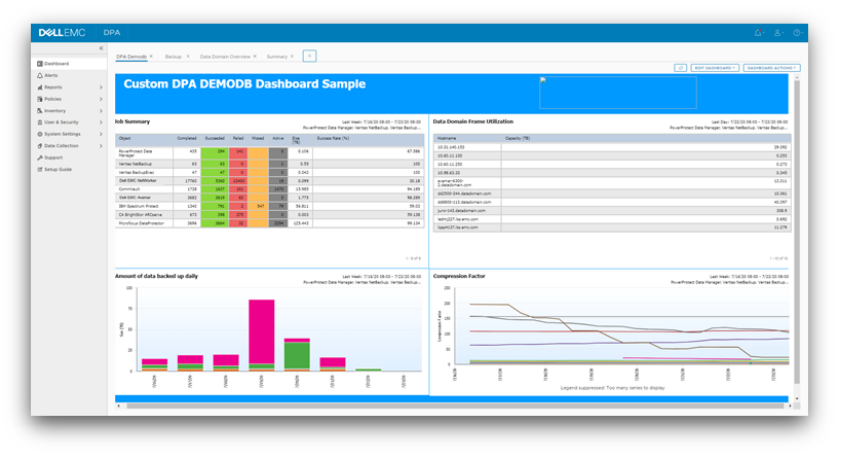The width and height of the screenshot is (842, 455).
Task: Sort utilization table by Capacity column
Action: pyautogui.click(x=518, y=139)
